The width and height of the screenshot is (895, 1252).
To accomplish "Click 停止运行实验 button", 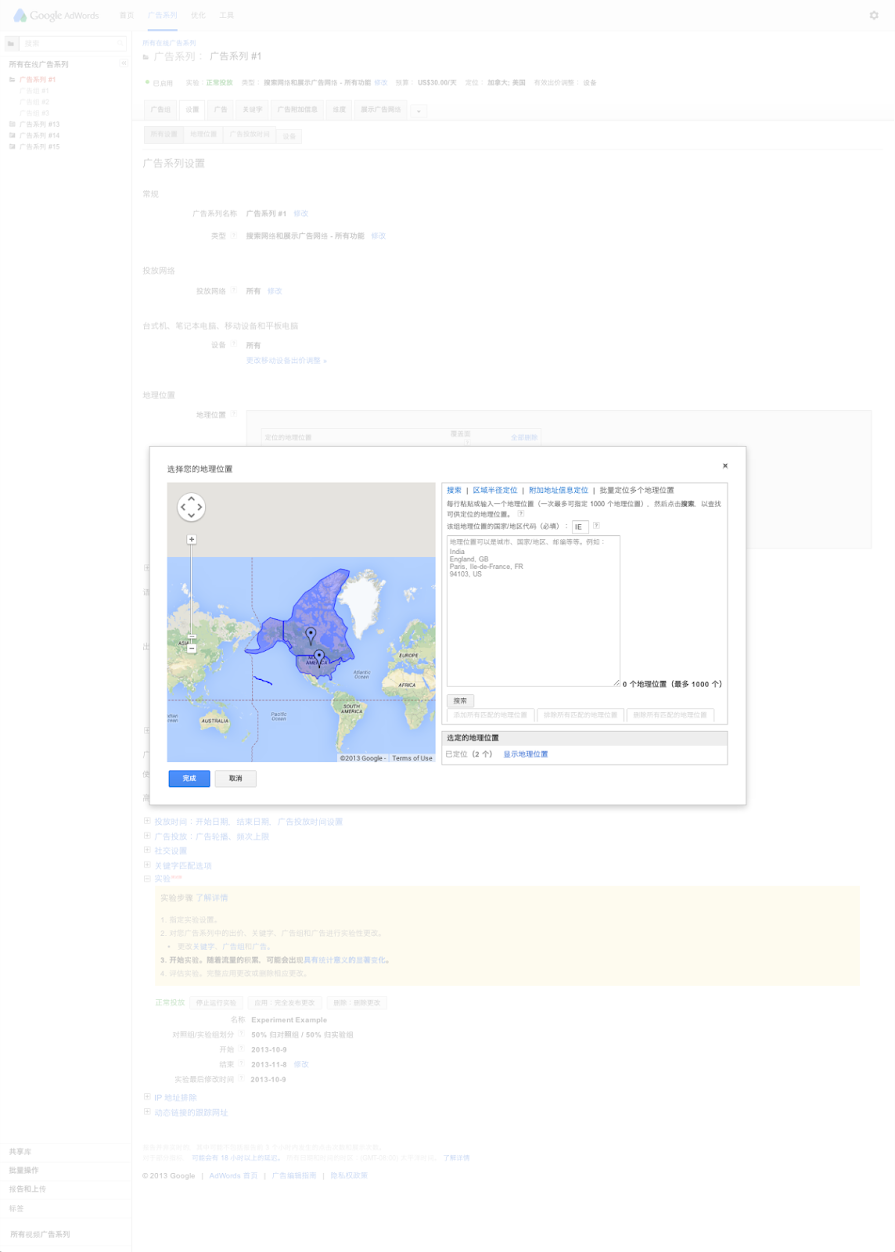I will [216, 1002].
